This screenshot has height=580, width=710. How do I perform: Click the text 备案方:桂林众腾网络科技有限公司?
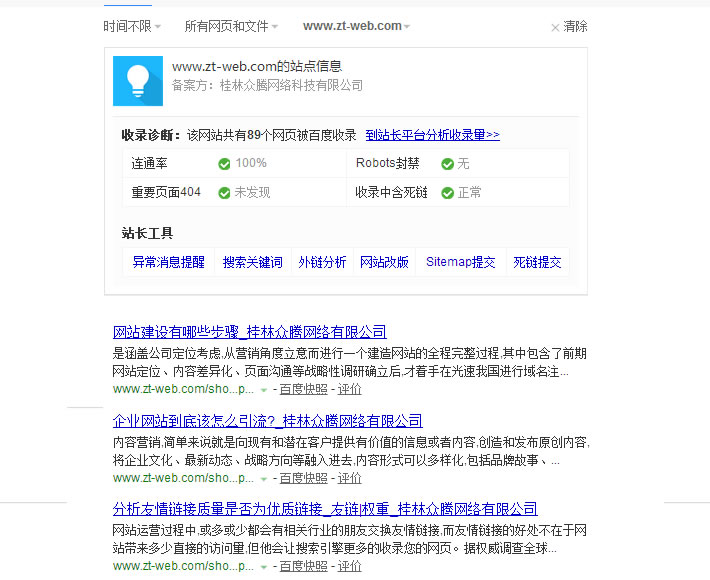(x=267, y=85)
